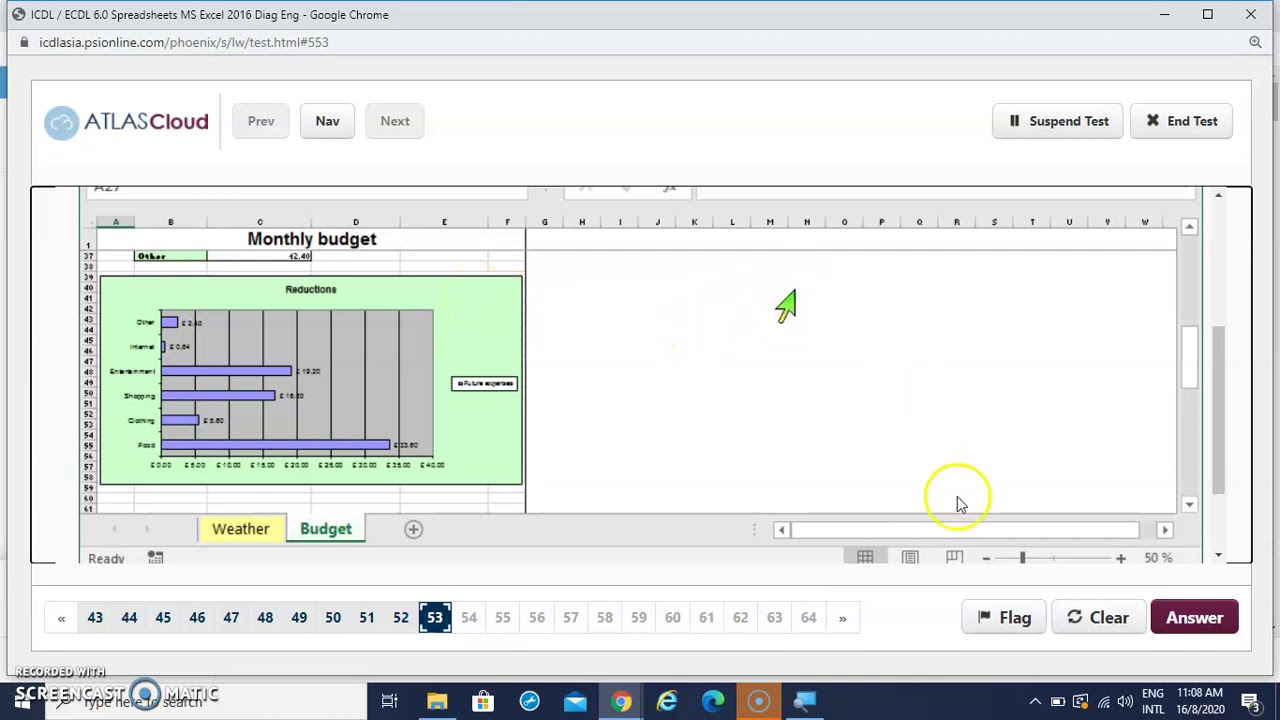Open Task View in the taskbar
Screen dimensions: 1280x720
tap(390, 701)
